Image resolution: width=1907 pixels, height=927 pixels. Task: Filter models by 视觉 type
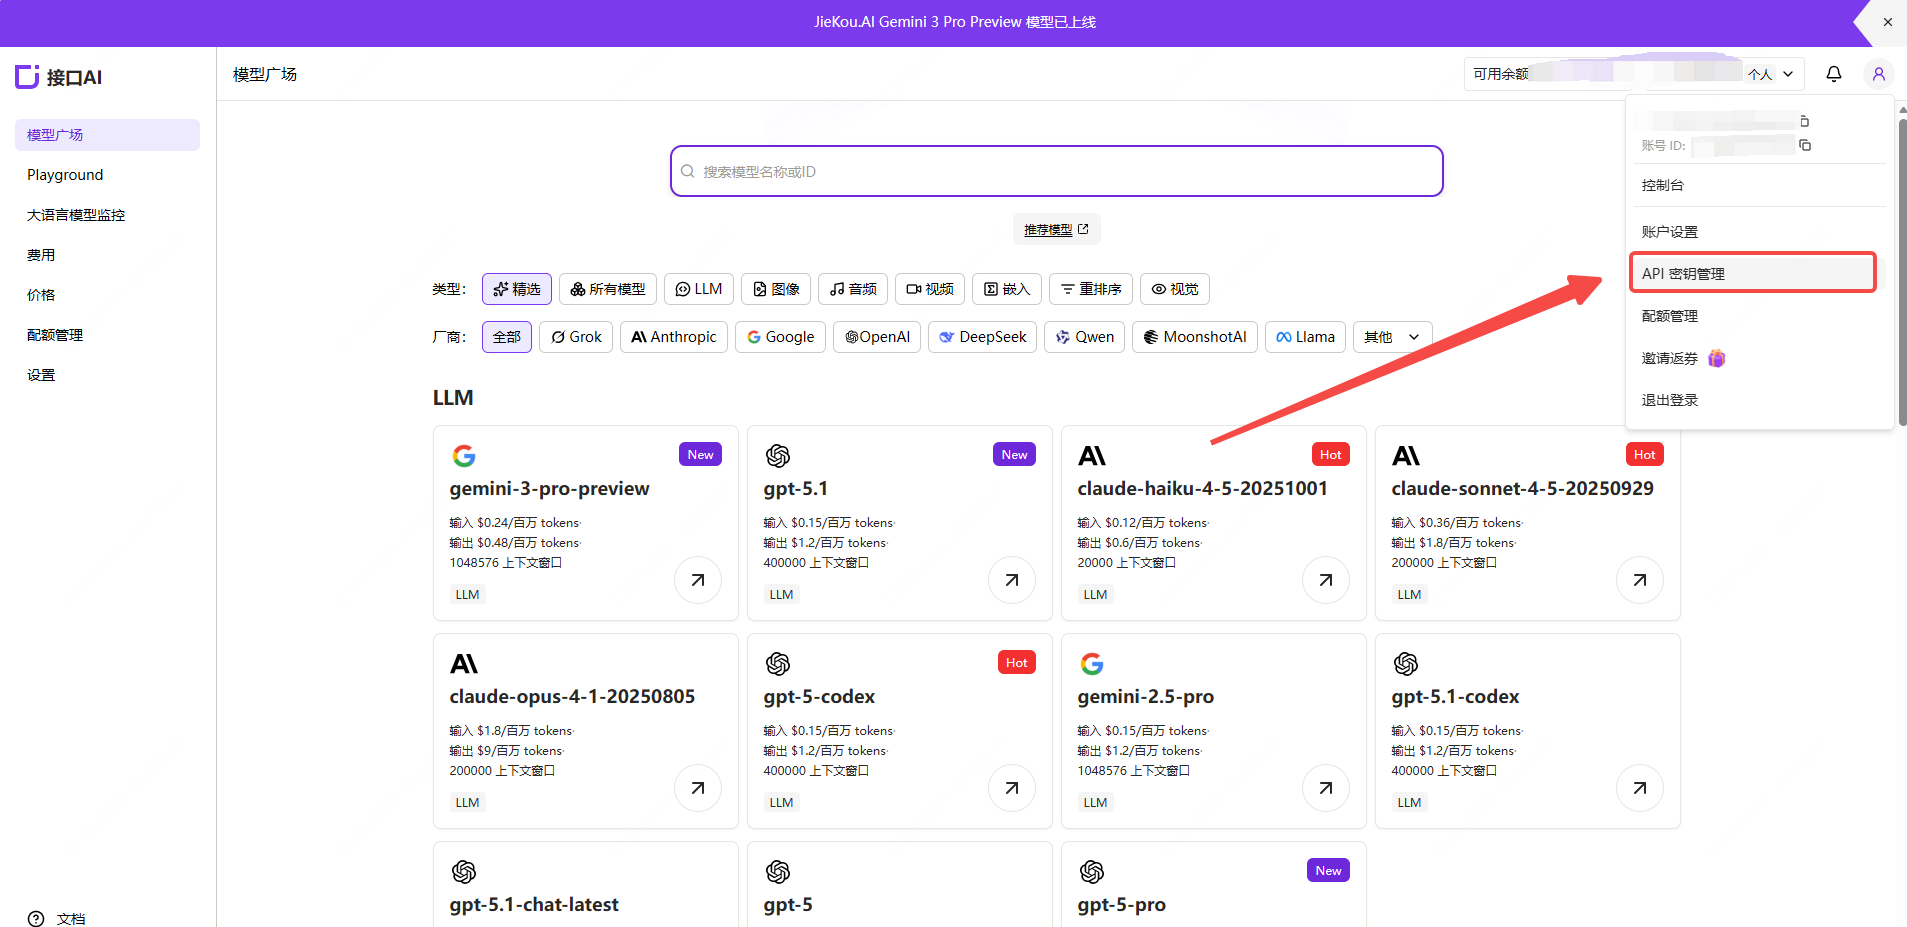pos(1175,289)
